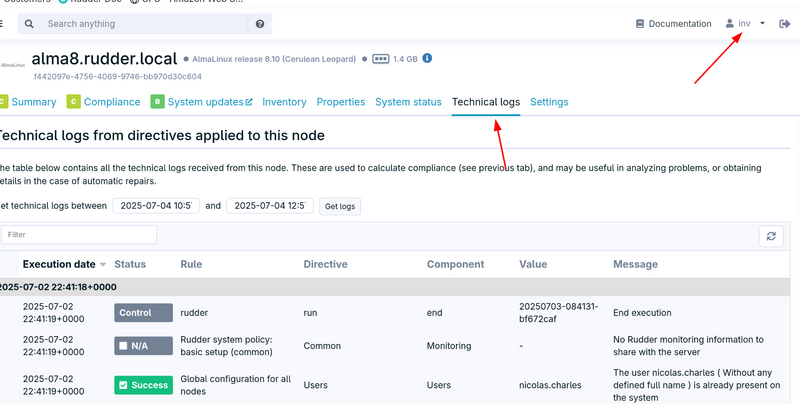
Task: Click the 'No Rudder monitoring information' message
Action: coord(688,346)
